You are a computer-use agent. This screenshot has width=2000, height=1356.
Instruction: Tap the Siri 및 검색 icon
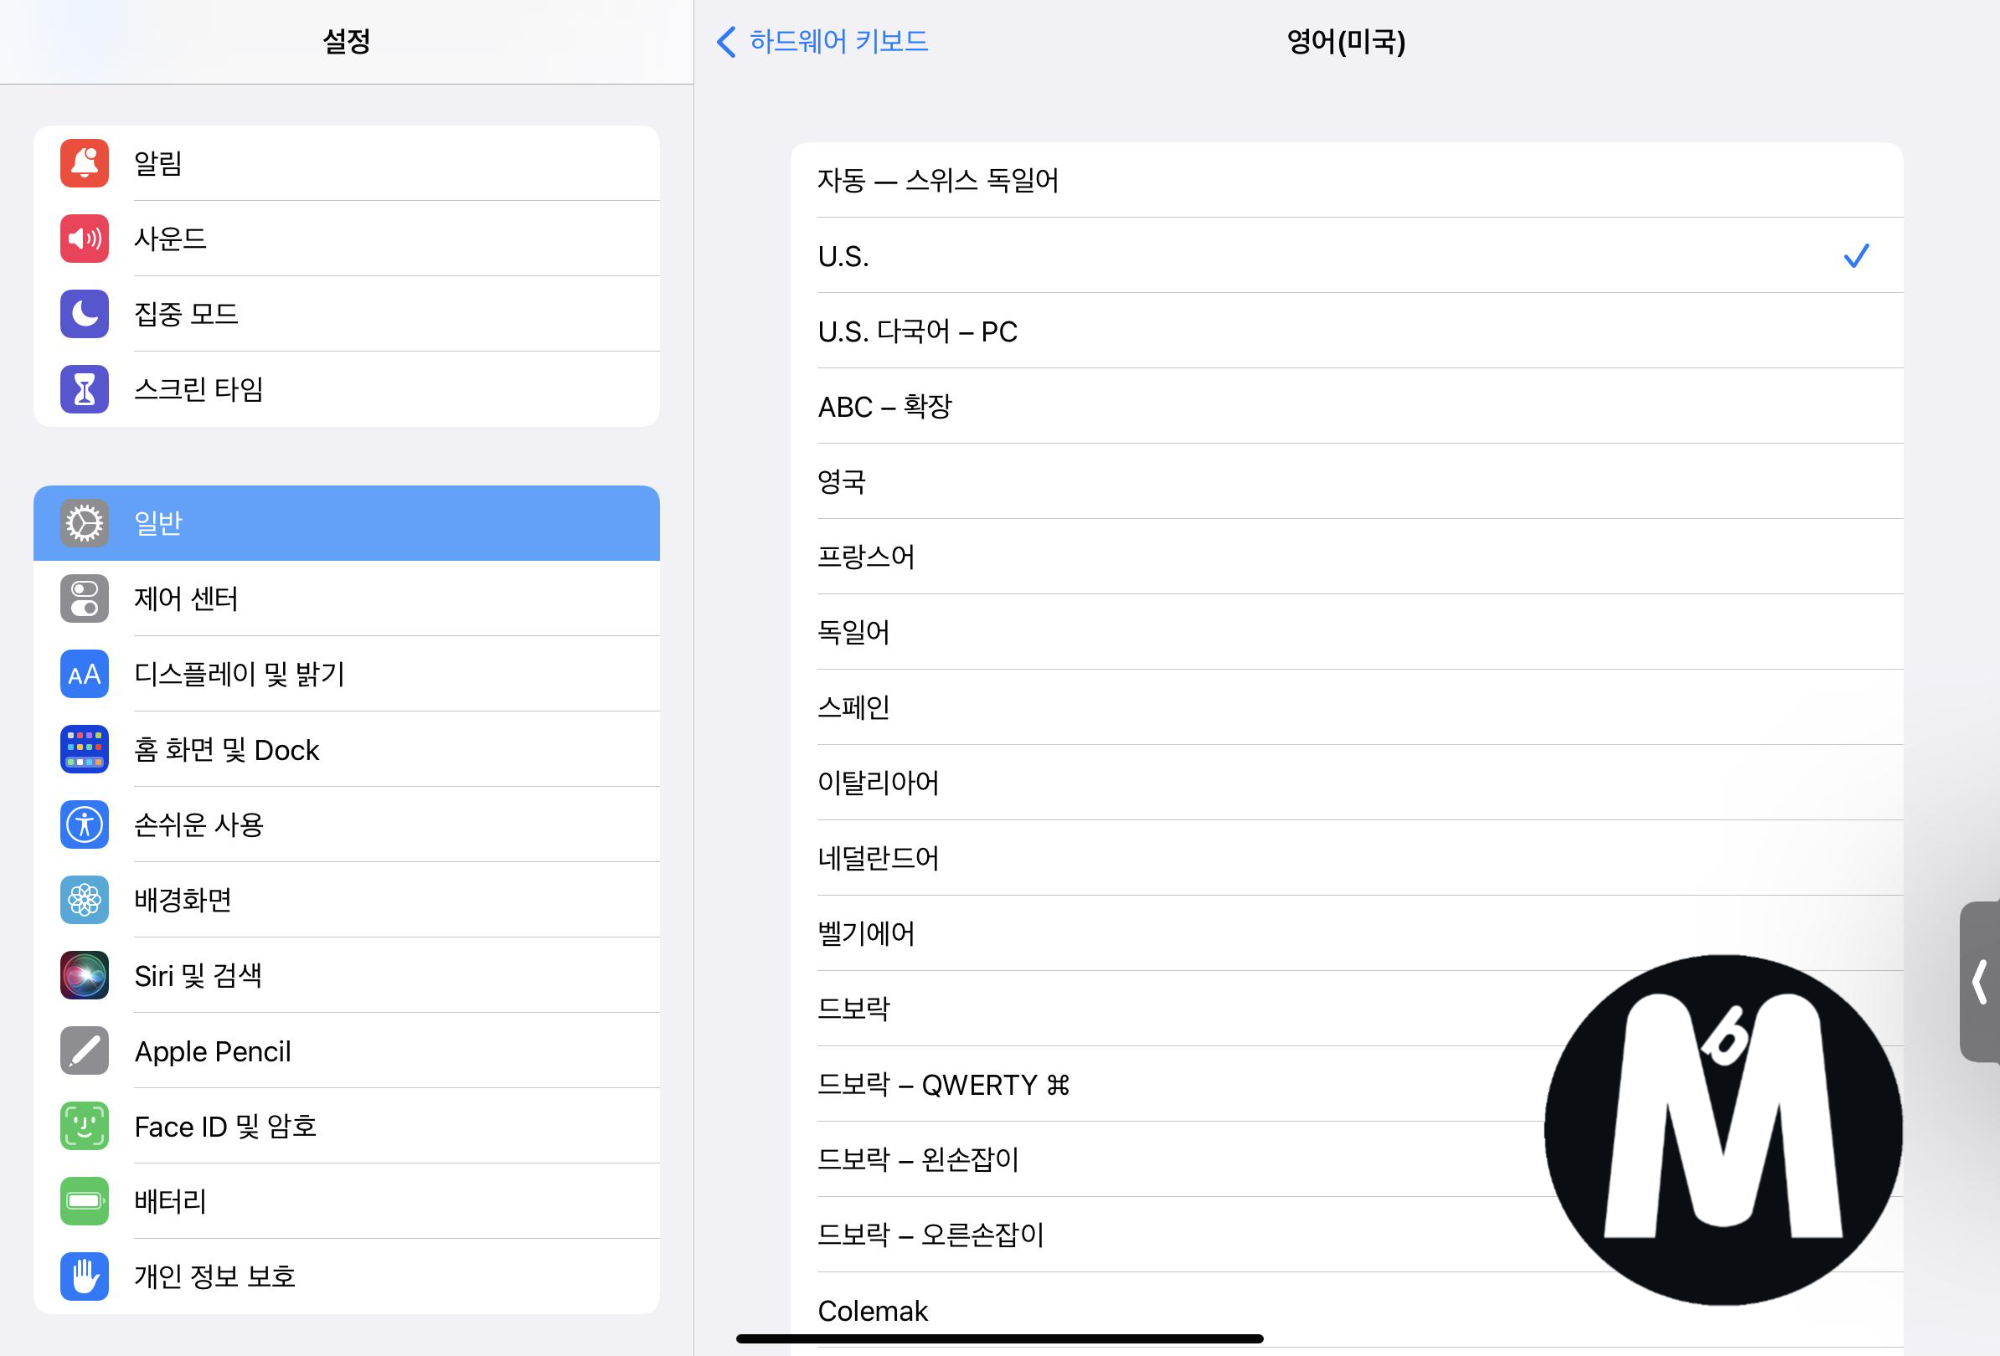84,975
